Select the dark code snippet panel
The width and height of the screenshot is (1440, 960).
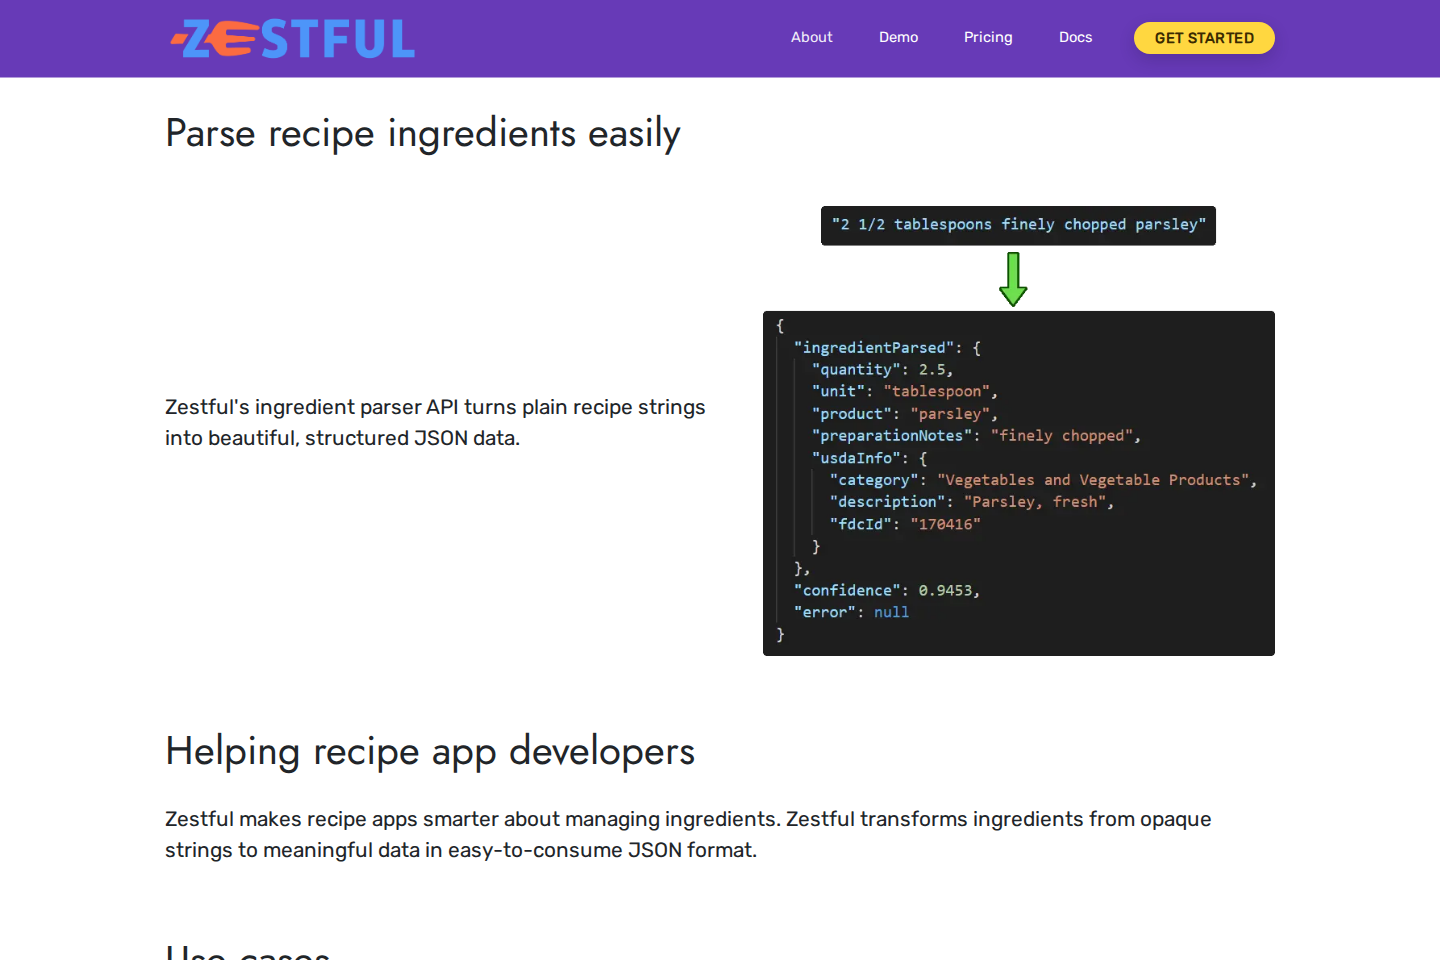coord(1019,483)
